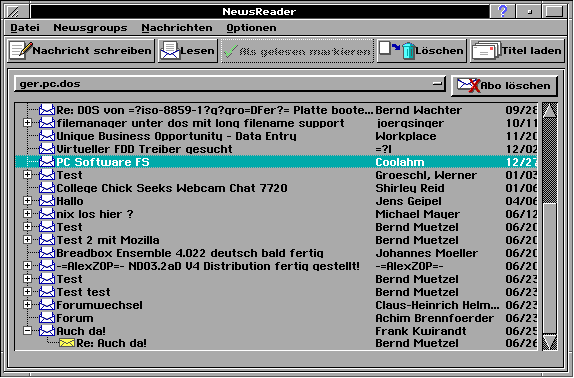The image size is (574, 378).
Task: Click envelope icon of PC Software FS
Action: pos(47,162)
